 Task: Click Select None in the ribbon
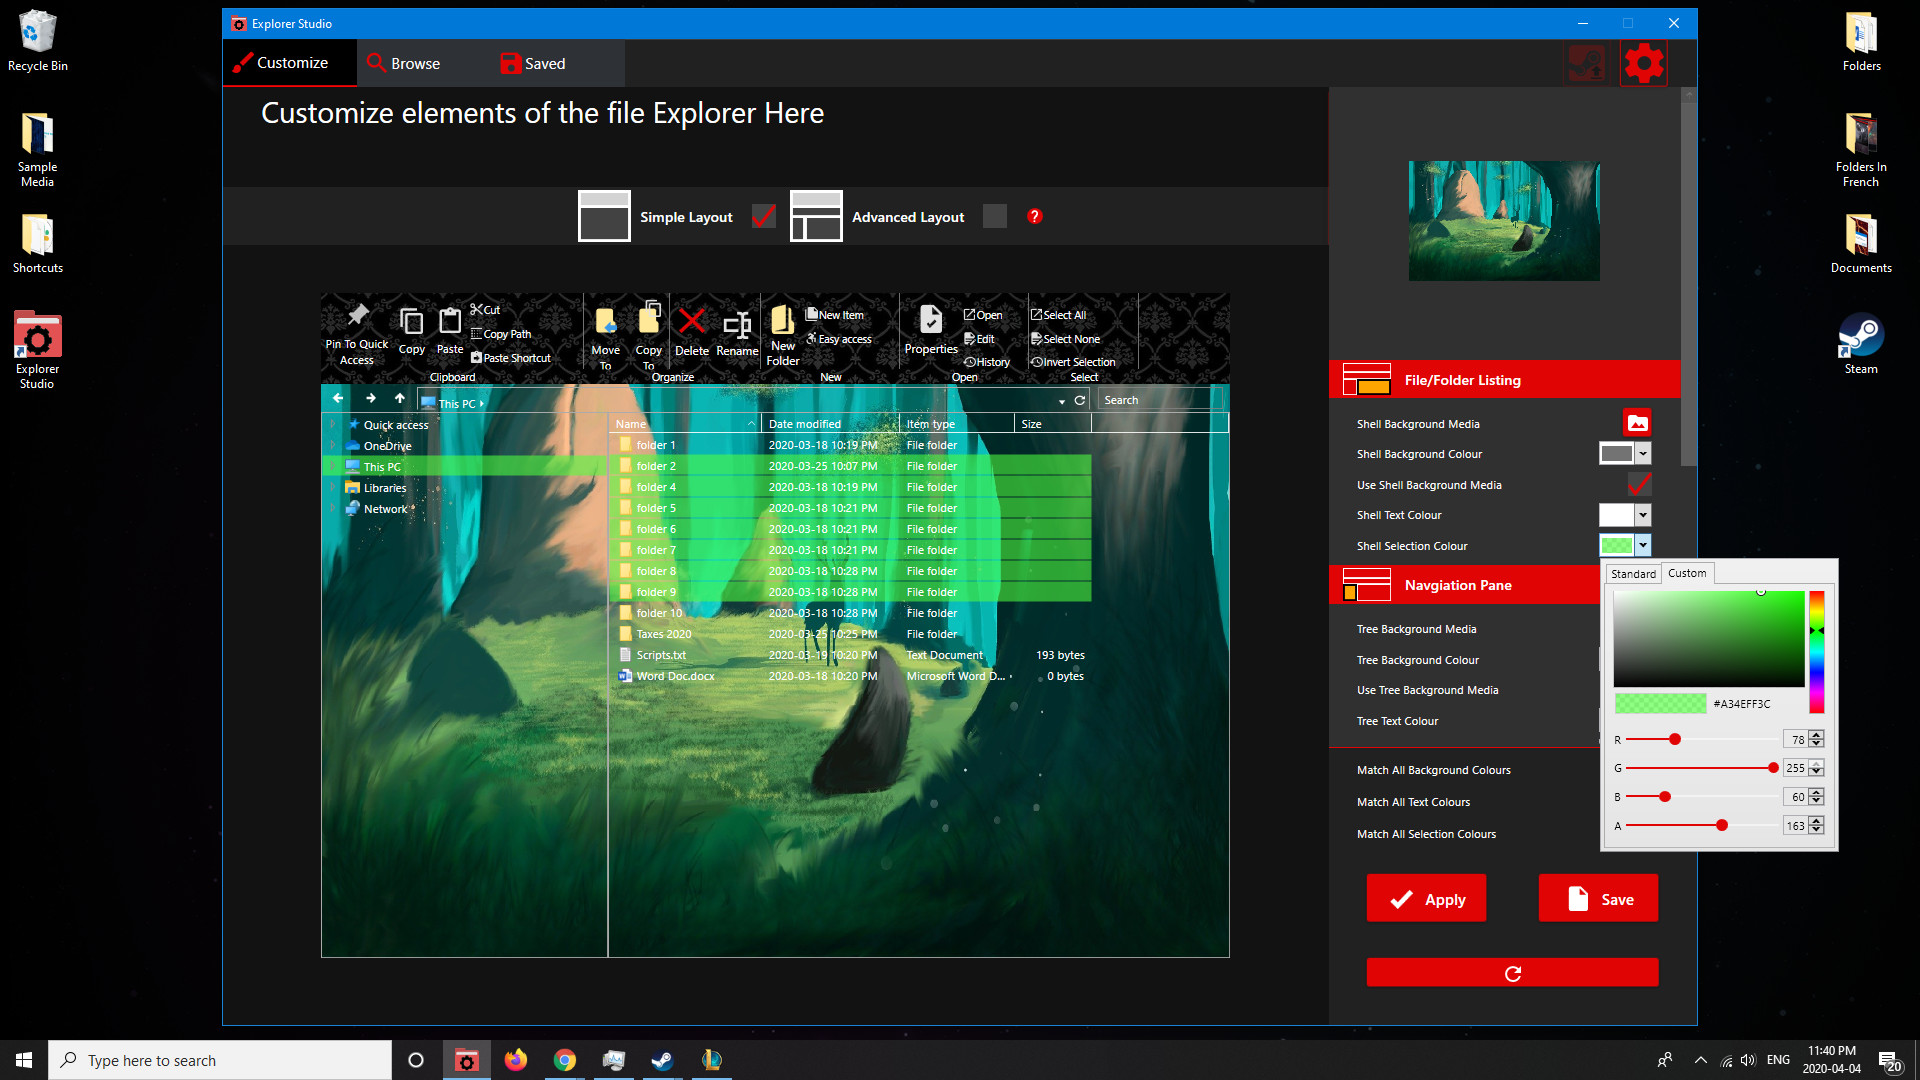tap(1066, 339)
